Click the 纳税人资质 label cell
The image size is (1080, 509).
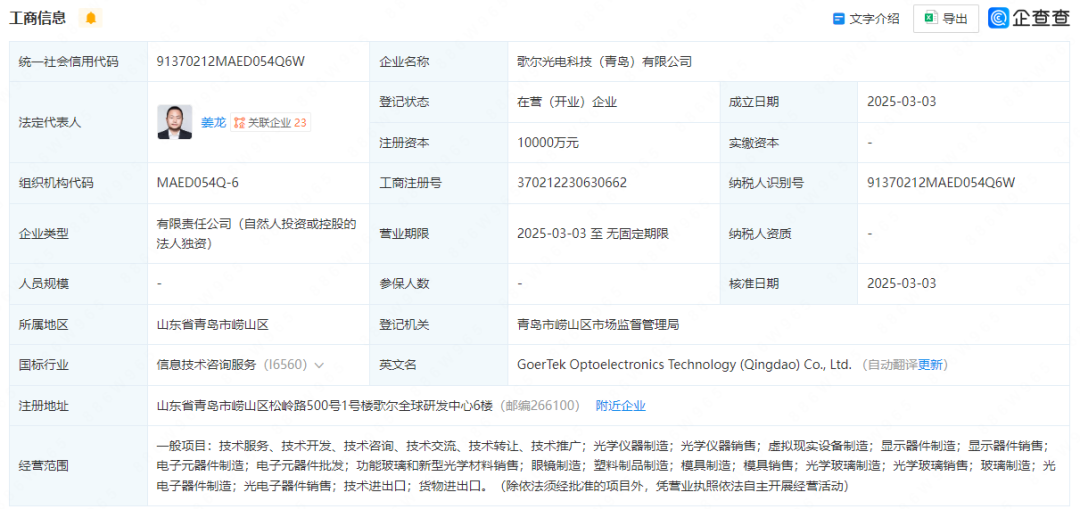pyautogui.click(x=789, y=233)
